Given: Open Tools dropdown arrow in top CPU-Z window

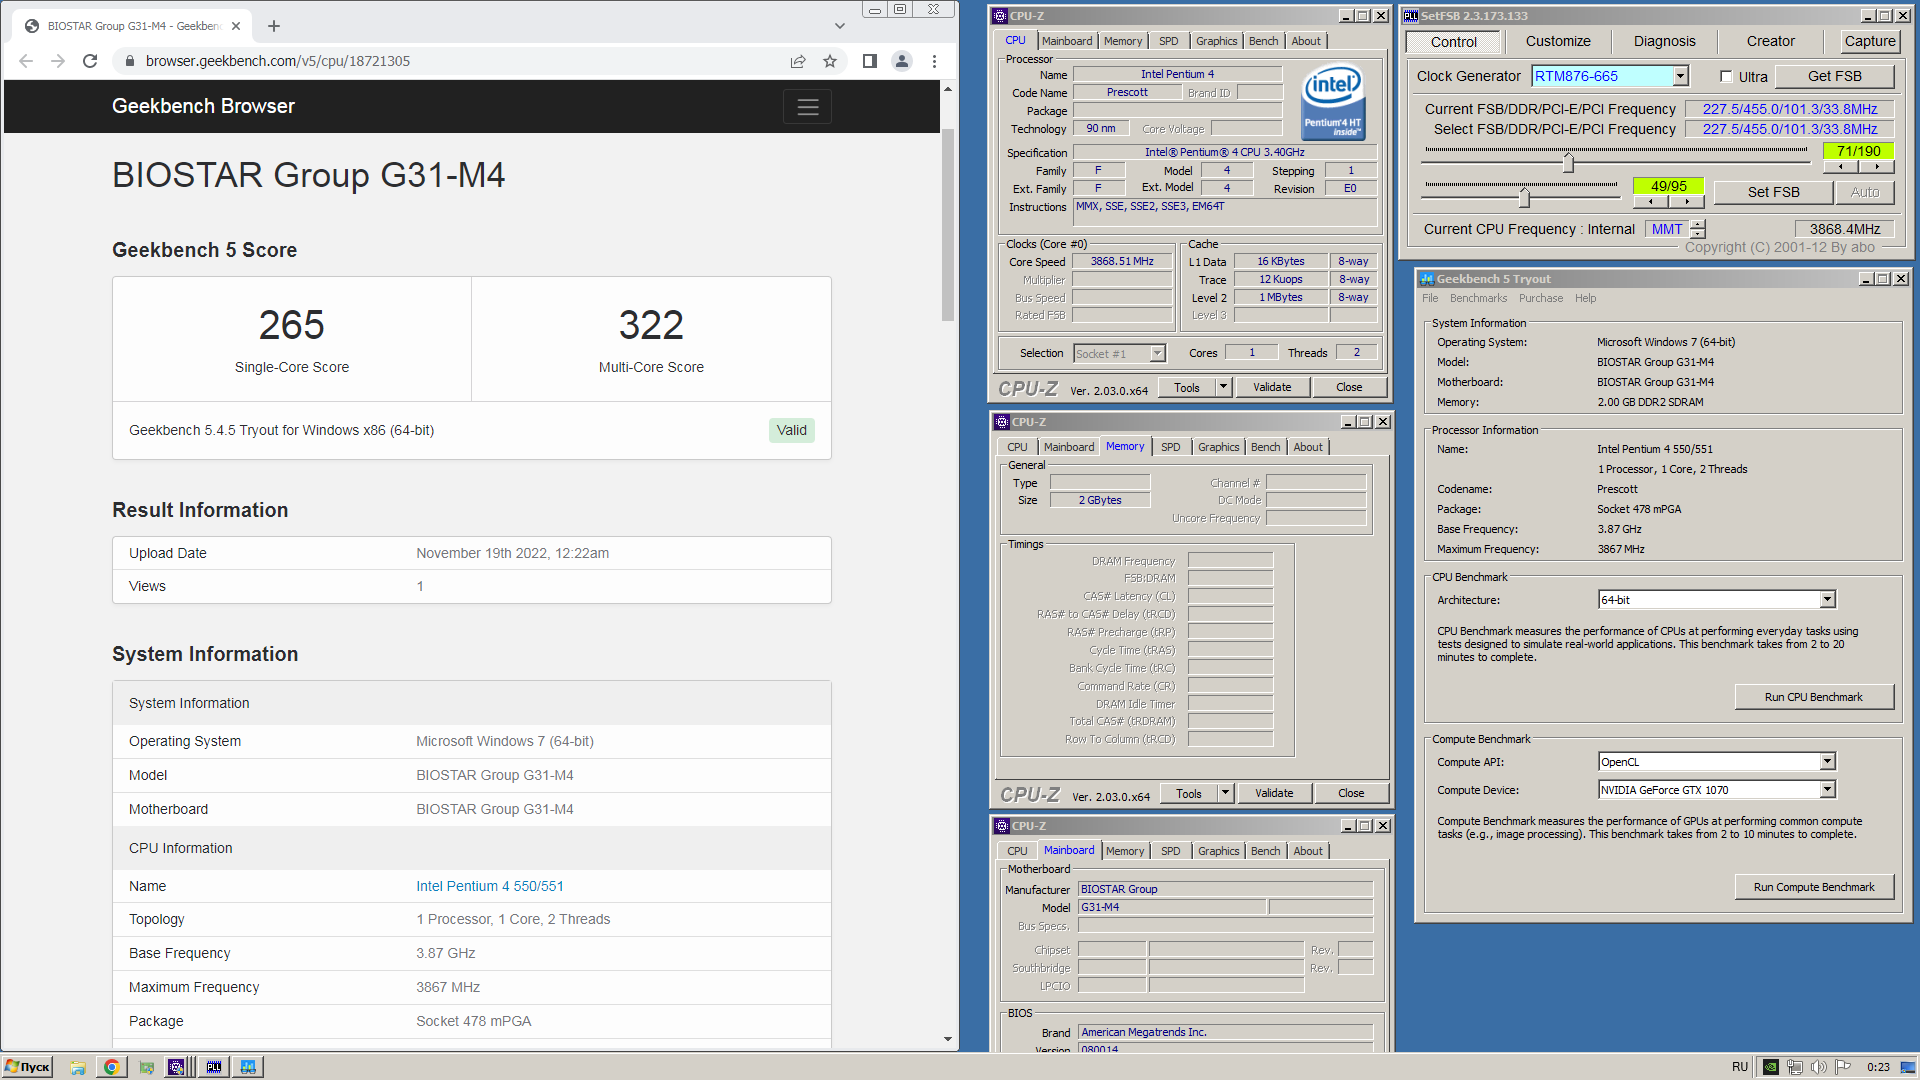Looking at the screenshot, I should [1223, 387].
